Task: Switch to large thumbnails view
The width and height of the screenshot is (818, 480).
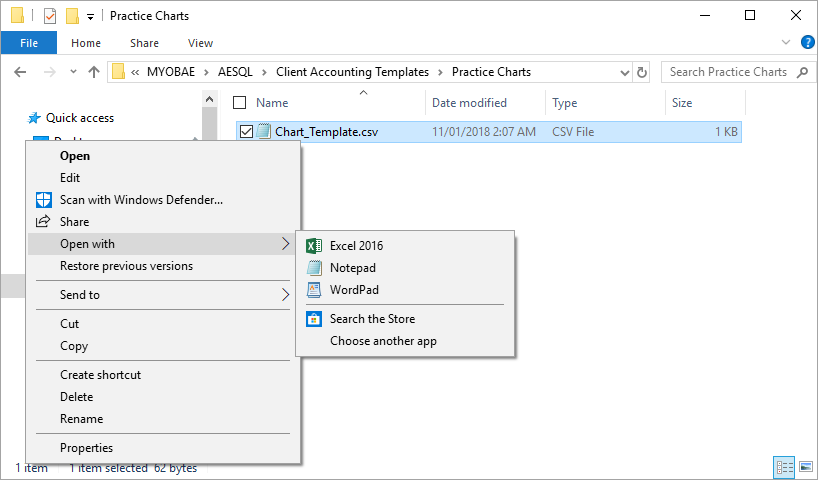Action: pyautogui.click(x=805, y=467)
